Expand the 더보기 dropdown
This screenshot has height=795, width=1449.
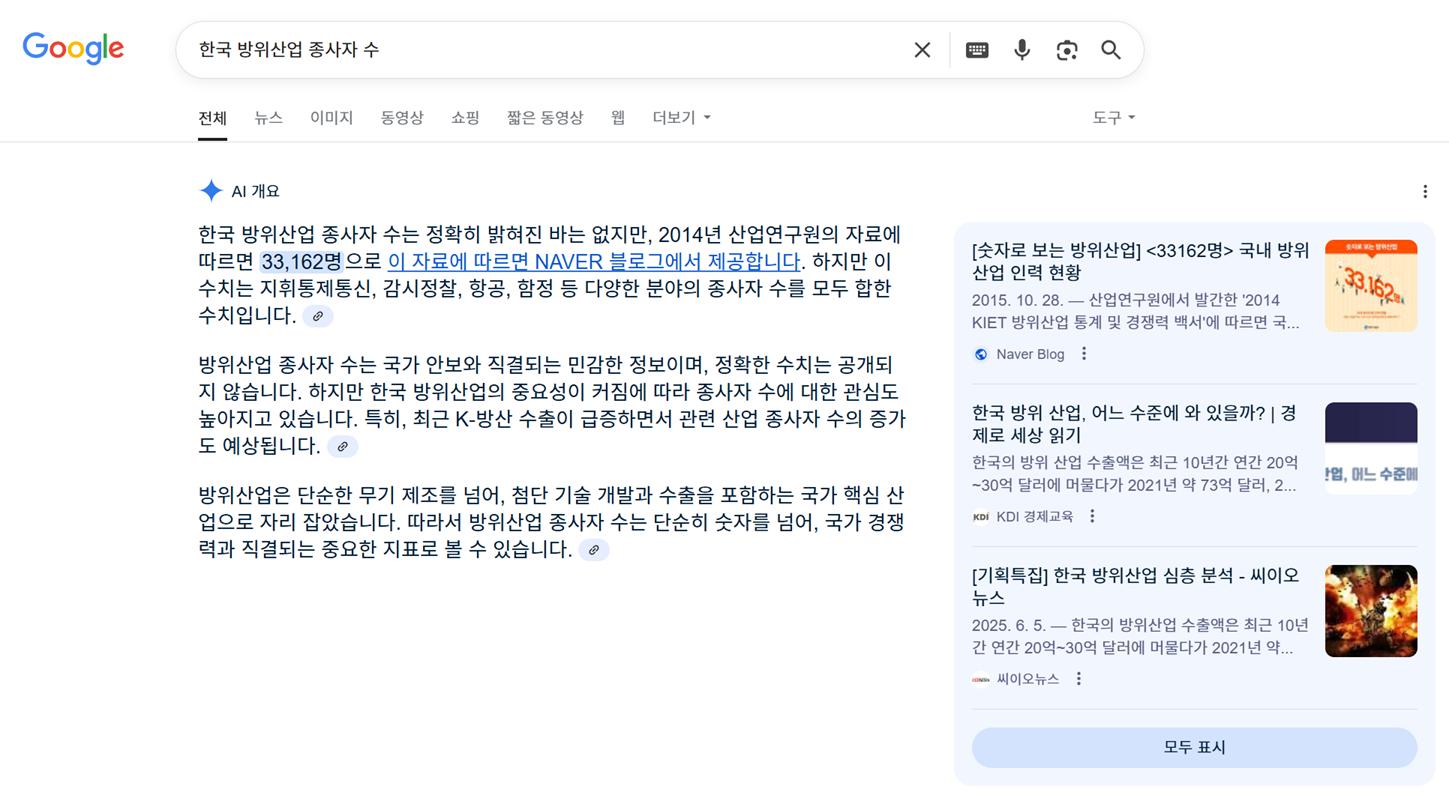[x=682, y=118]
